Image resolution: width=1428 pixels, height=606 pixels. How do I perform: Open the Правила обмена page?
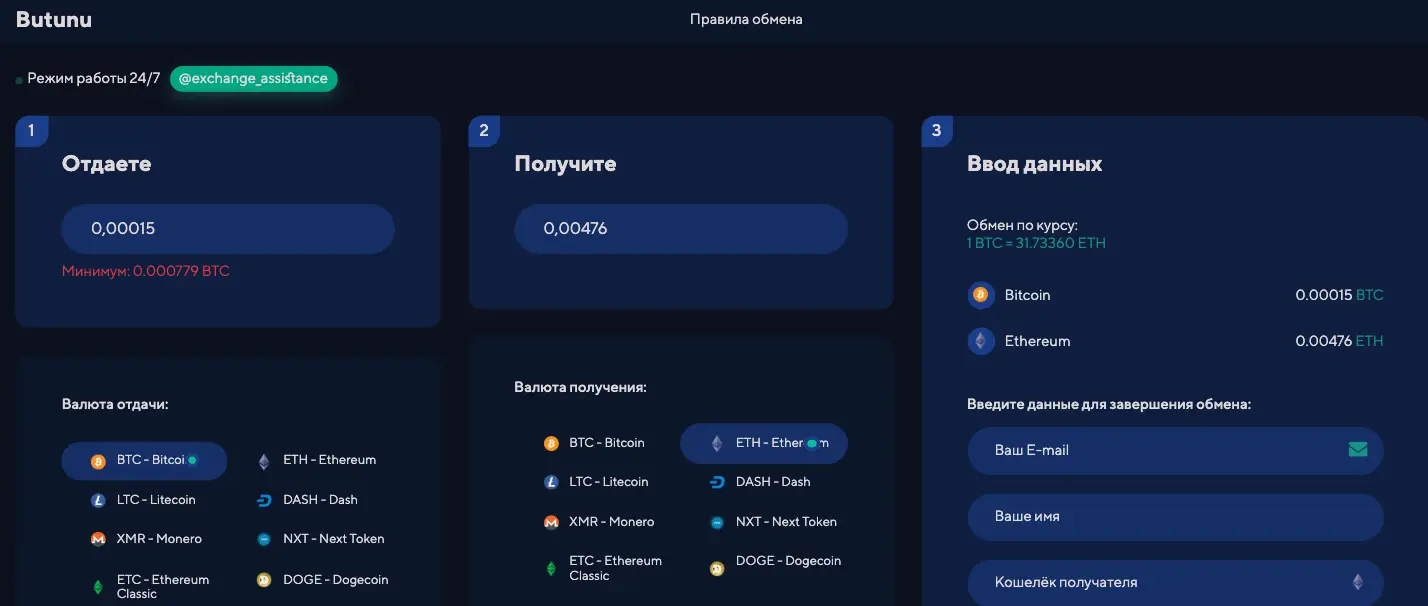[745, 18]
